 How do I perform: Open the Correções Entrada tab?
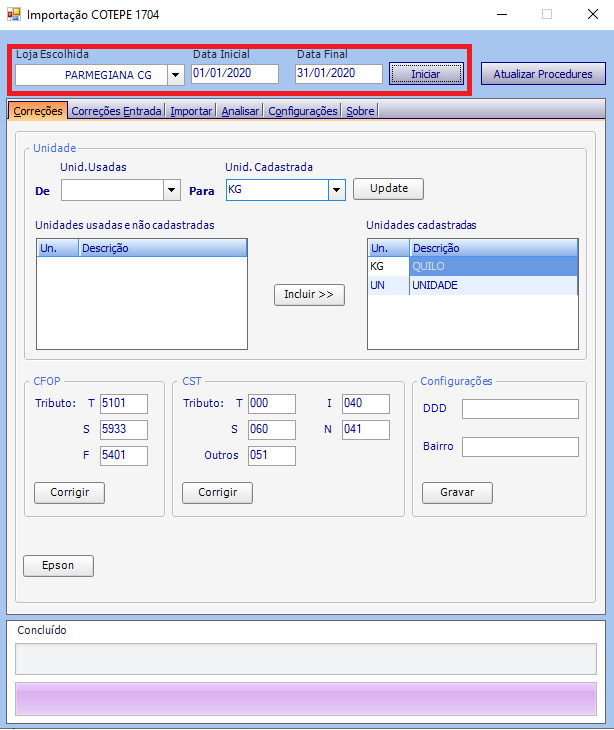[x=116, y=111]
